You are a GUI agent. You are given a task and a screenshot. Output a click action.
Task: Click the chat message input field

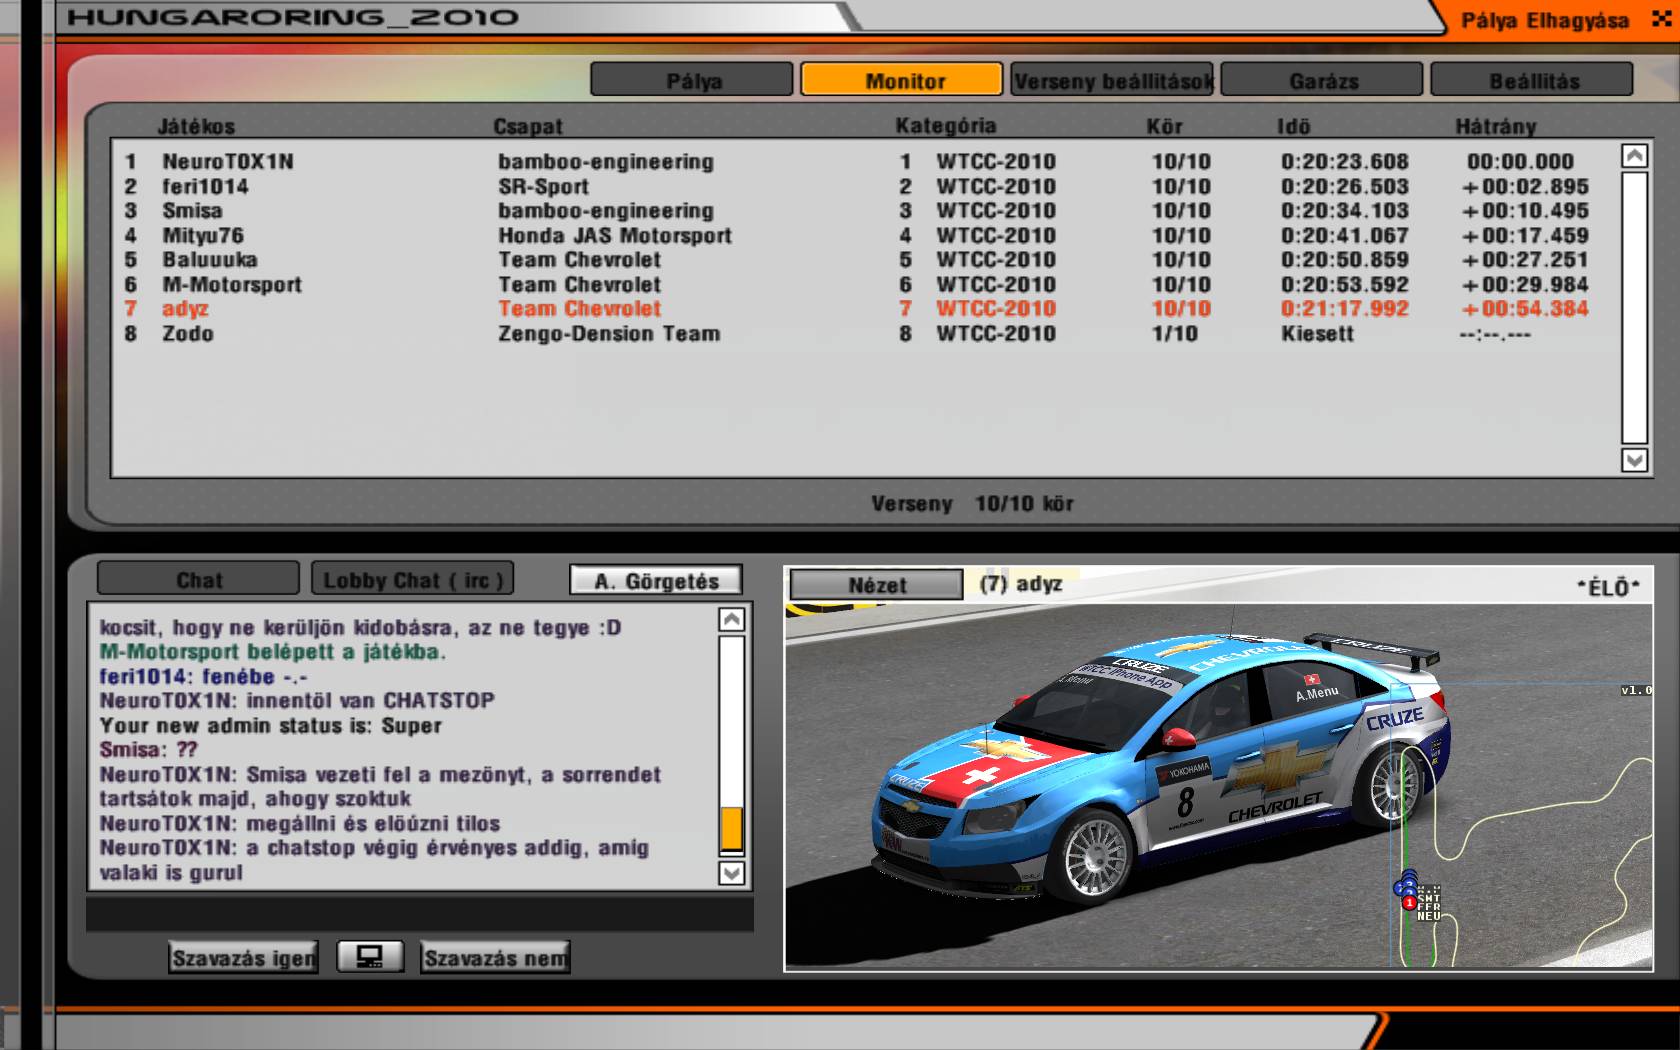[420, 915]
